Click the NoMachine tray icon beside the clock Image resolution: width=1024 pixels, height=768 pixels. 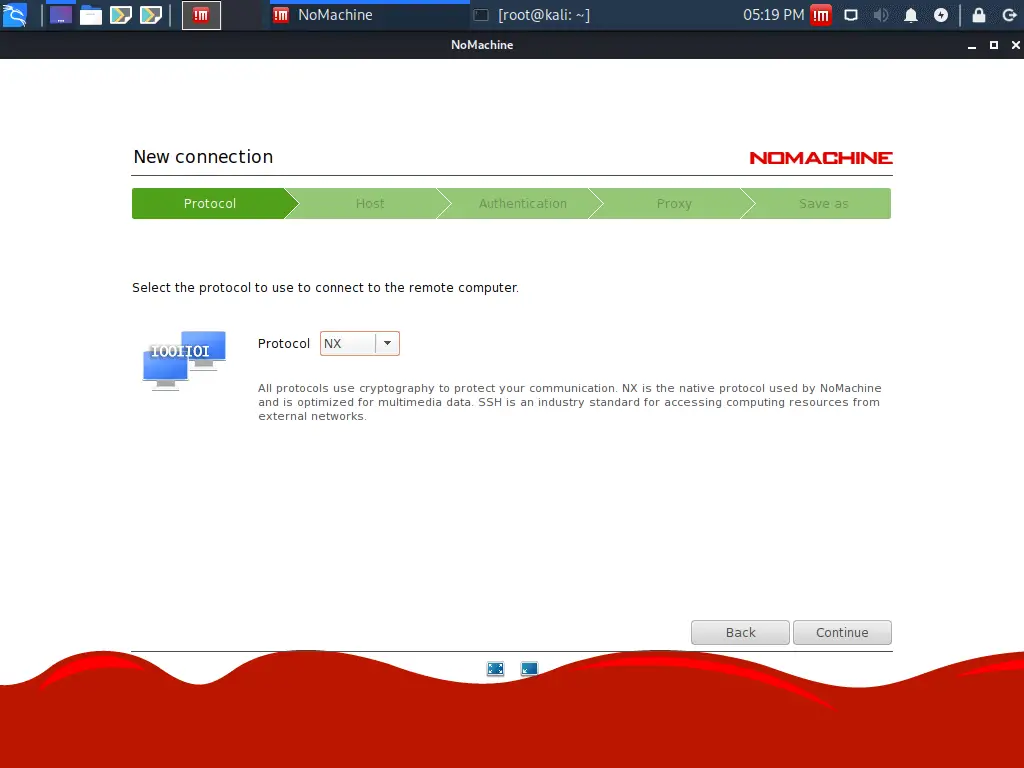coord(821,15)
